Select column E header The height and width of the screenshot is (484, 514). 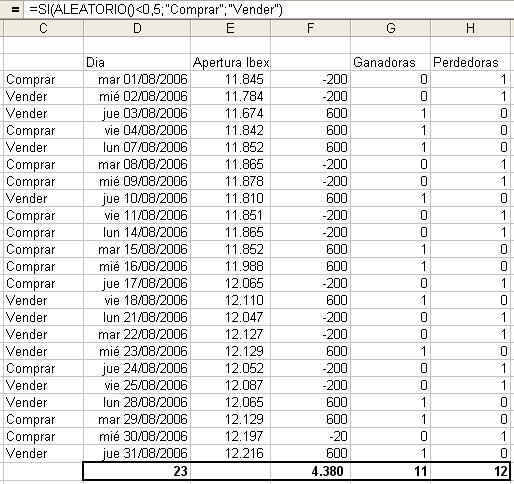(230, 28)
